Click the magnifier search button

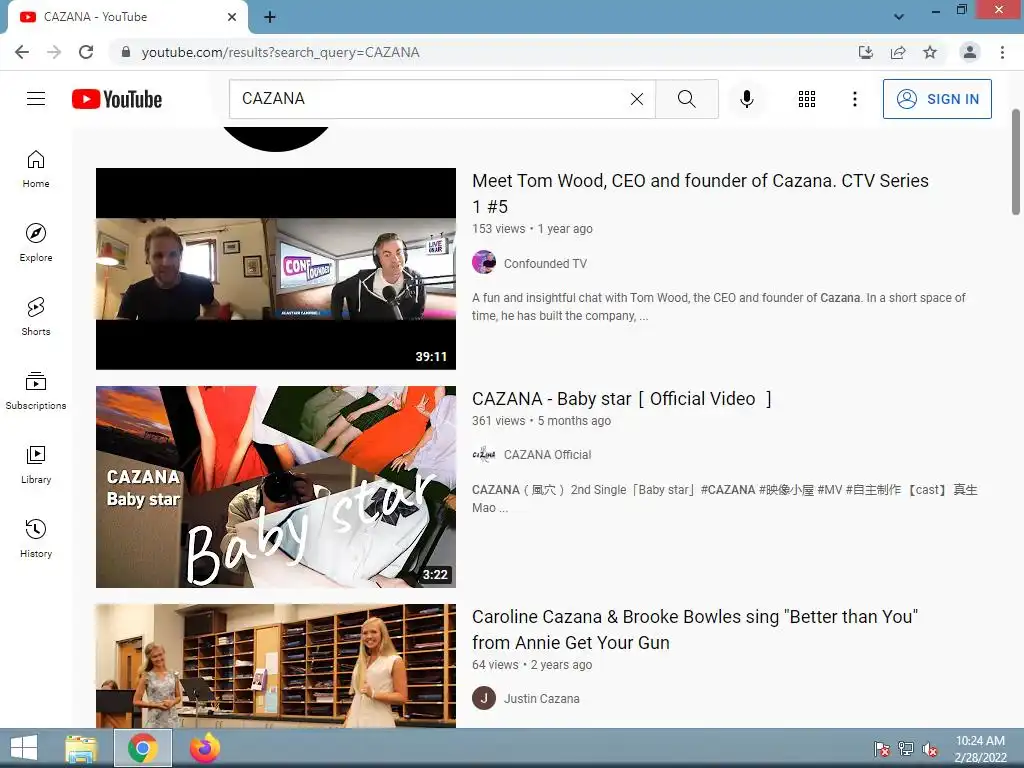point(686,99)
